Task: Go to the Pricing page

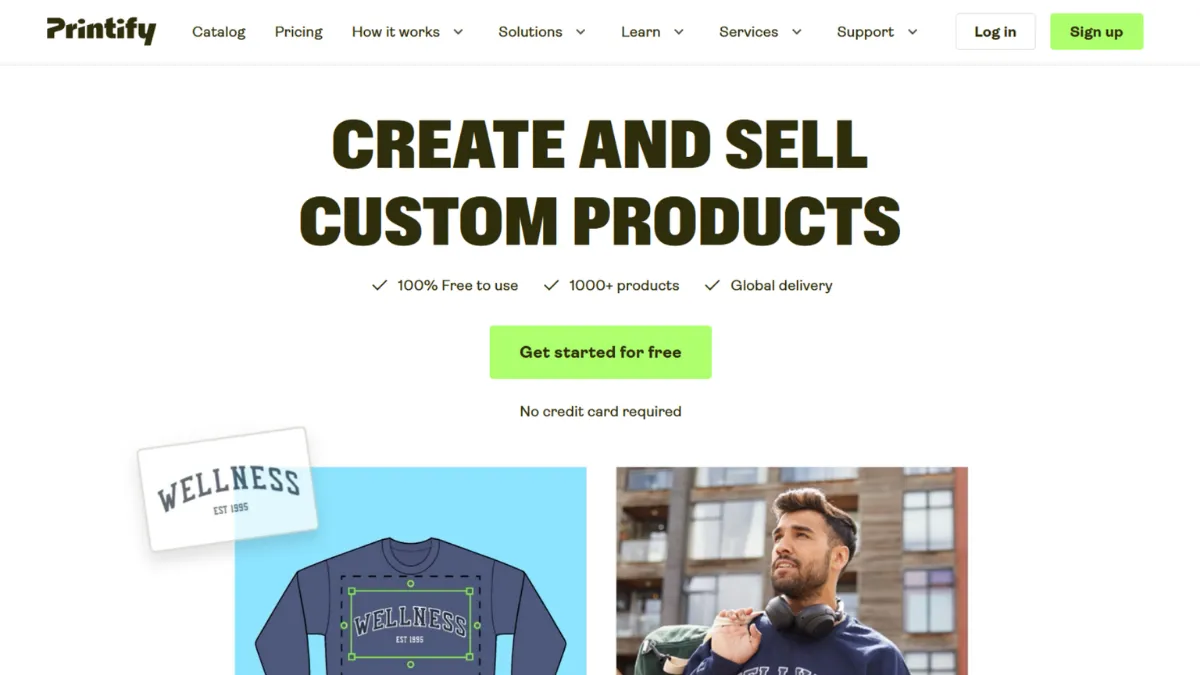Action: (299, 32)
